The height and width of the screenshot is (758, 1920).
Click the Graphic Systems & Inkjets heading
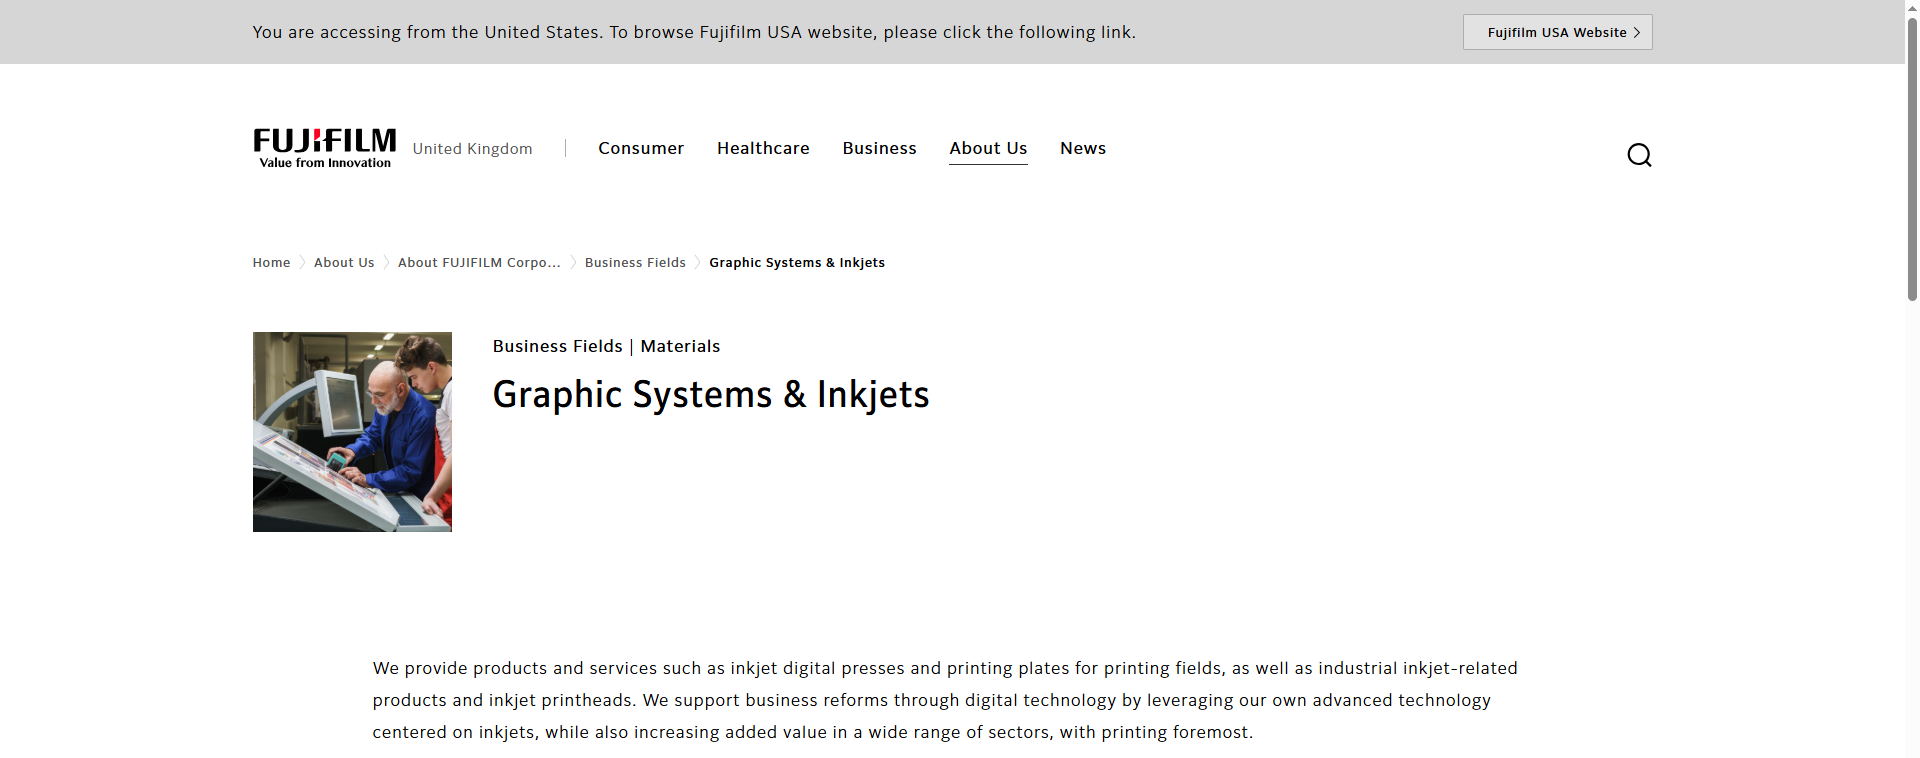click(x=710, y=395)
